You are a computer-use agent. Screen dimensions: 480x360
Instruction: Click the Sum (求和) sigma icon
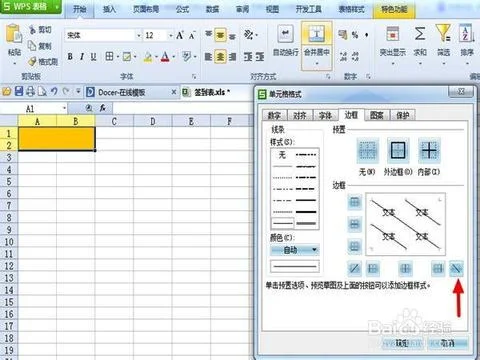420,34
